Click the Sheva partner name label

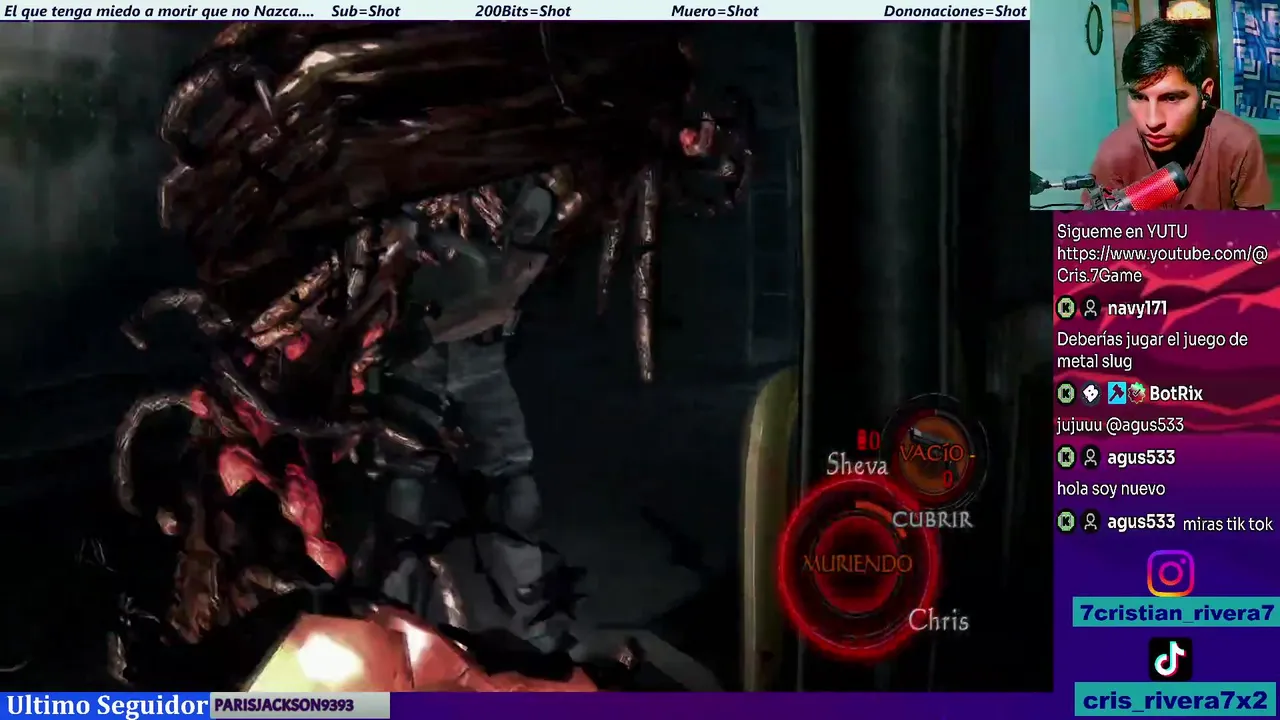857,465
